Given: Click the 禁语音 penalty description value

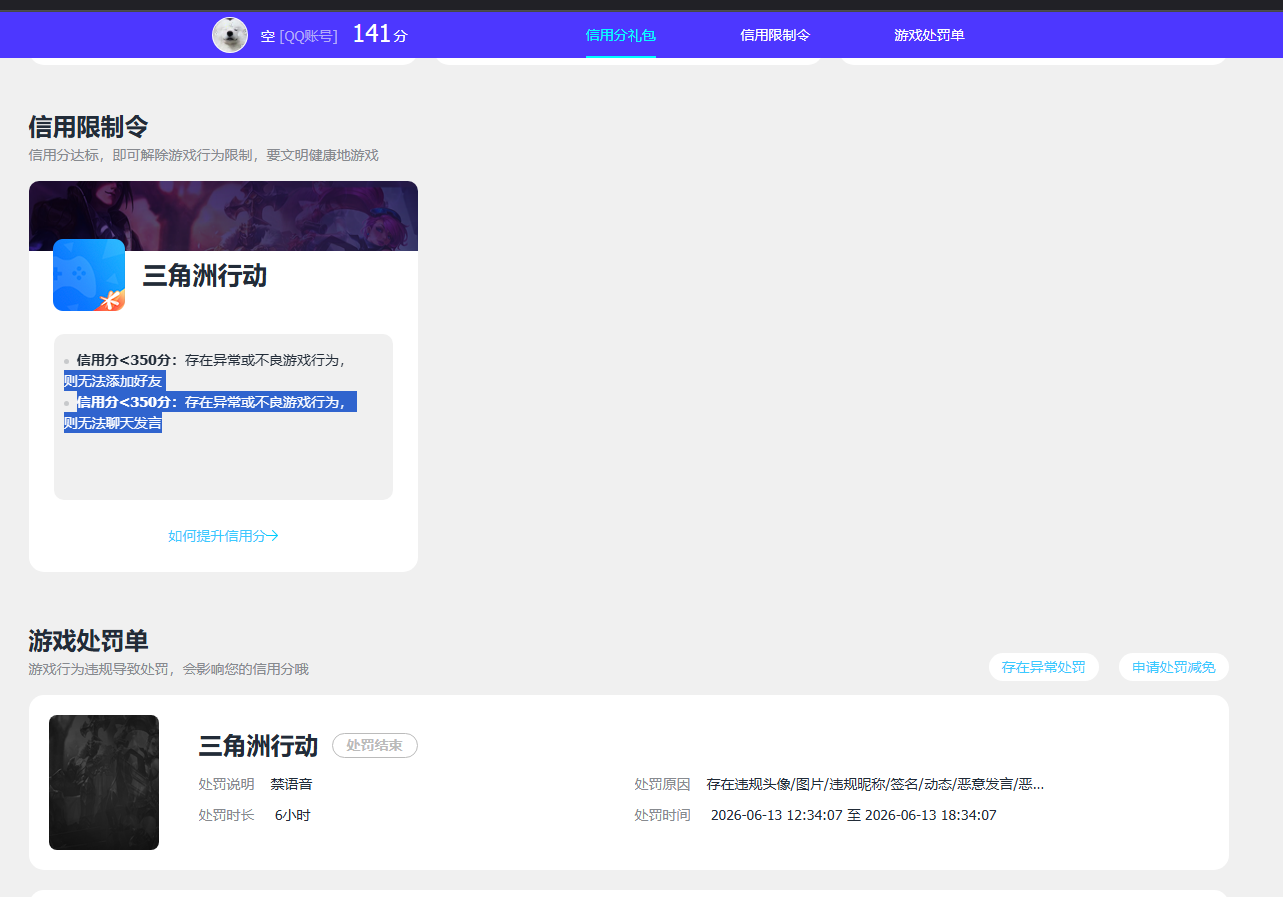Looking at the screenshot, I should pos(291,784).
